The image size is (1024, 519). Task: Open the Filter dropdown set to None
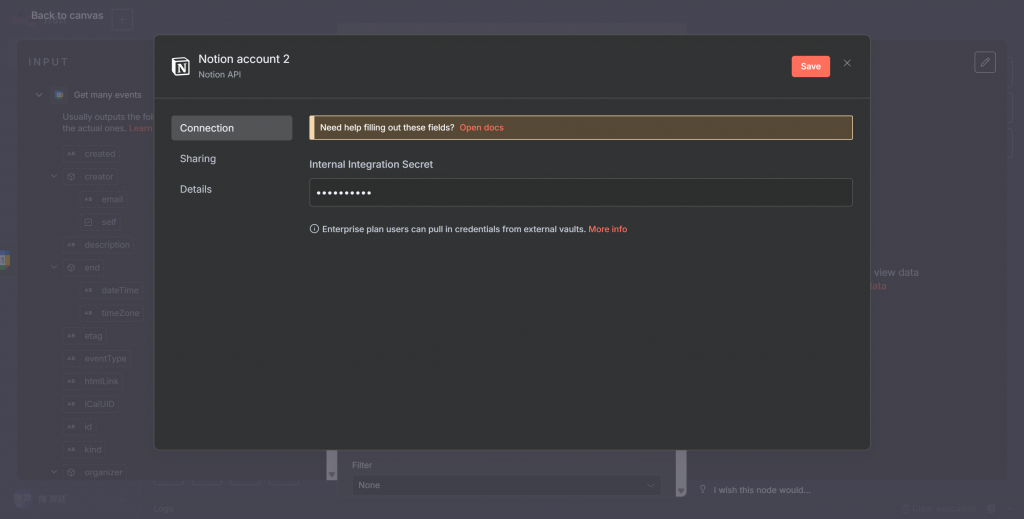click(x=506, y=485)
